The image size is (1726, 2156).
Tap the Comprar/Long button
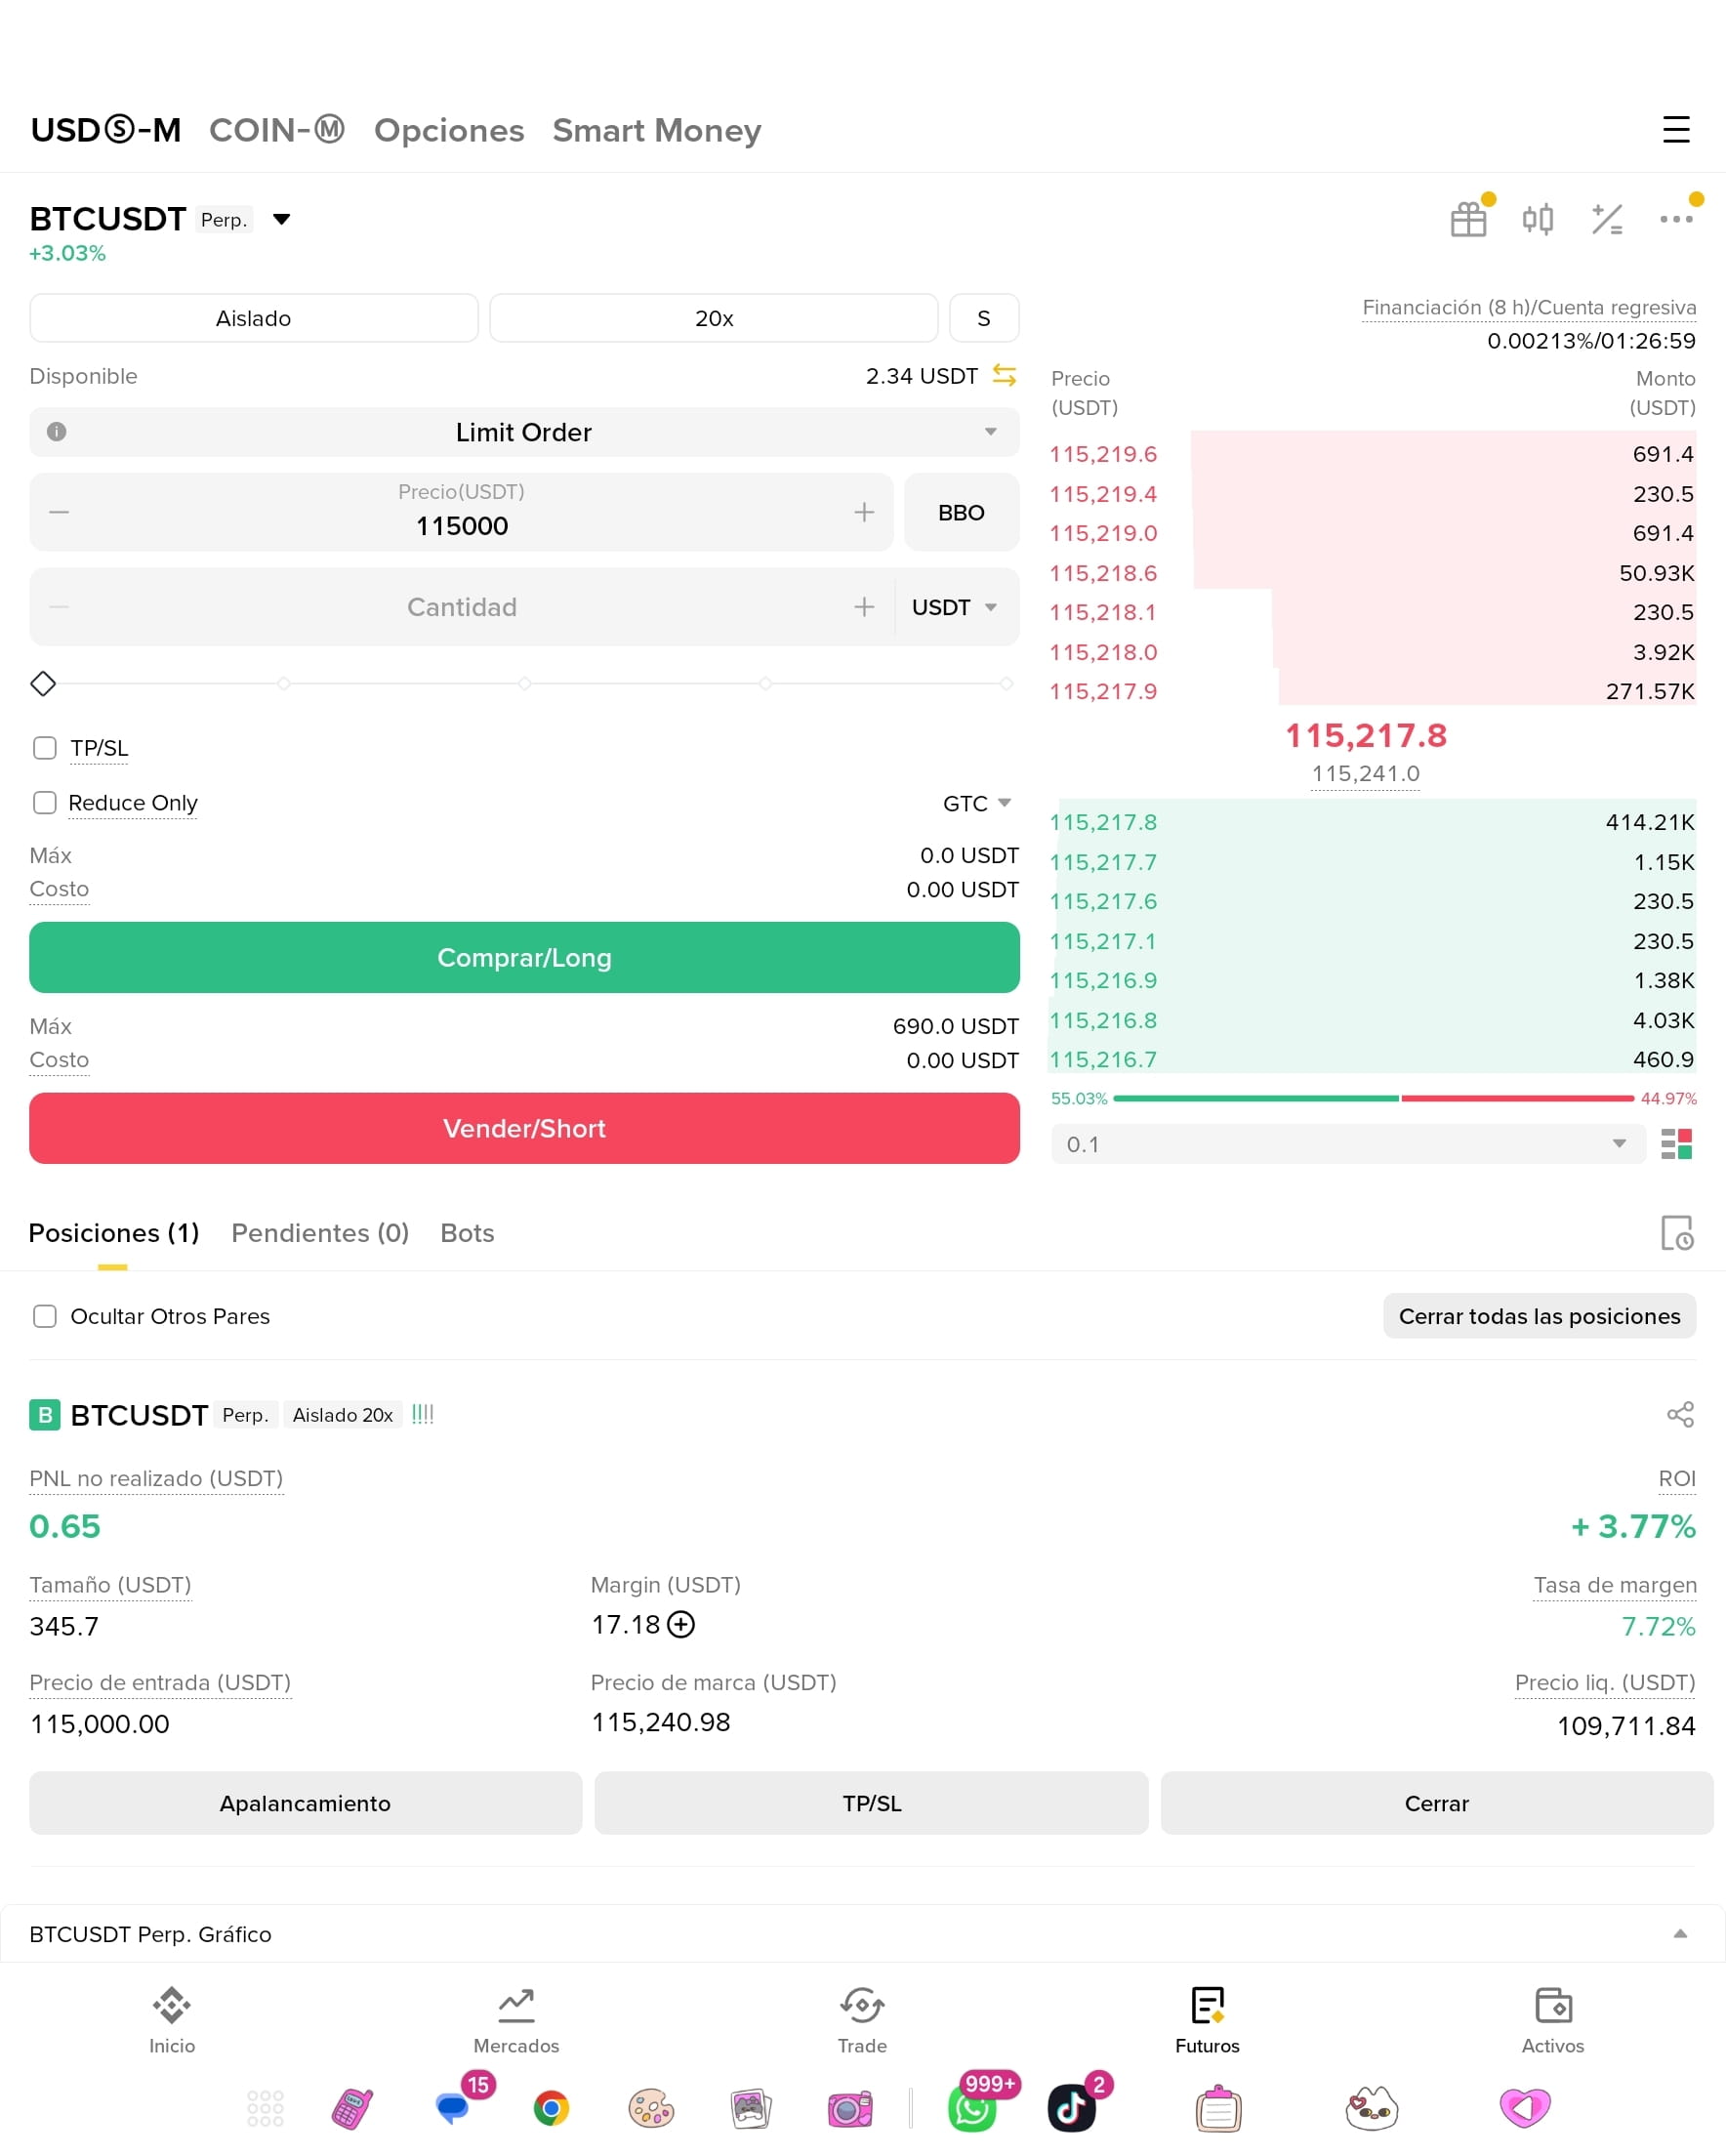click(524, 957)
